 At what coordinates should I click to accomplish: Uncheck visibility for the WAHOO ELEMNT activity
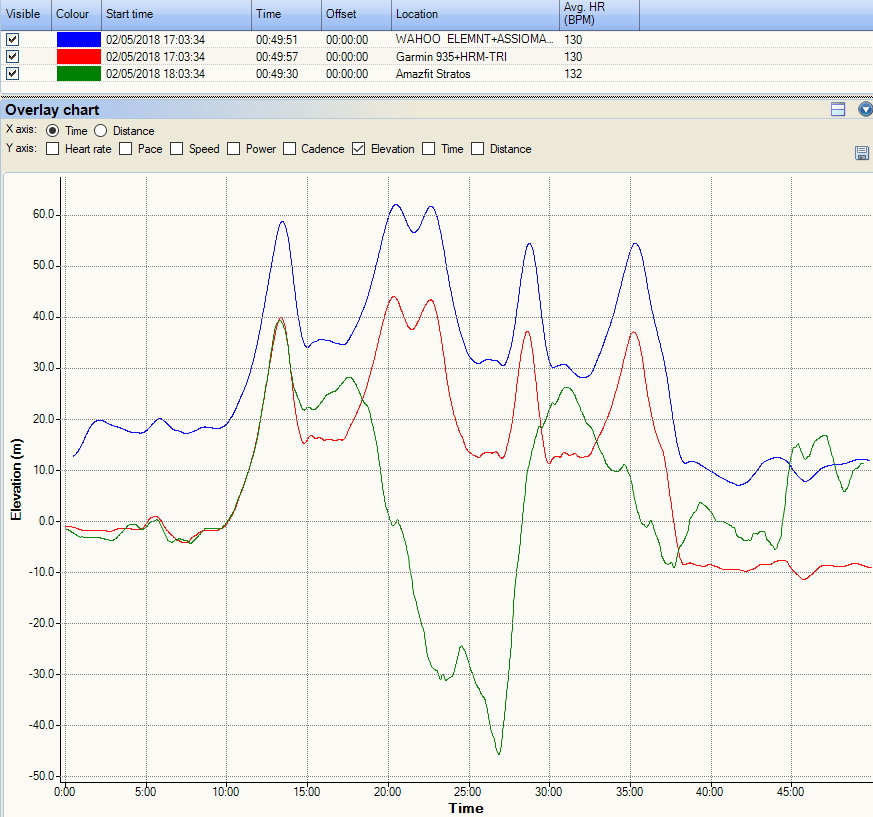[x=12, y=39]
